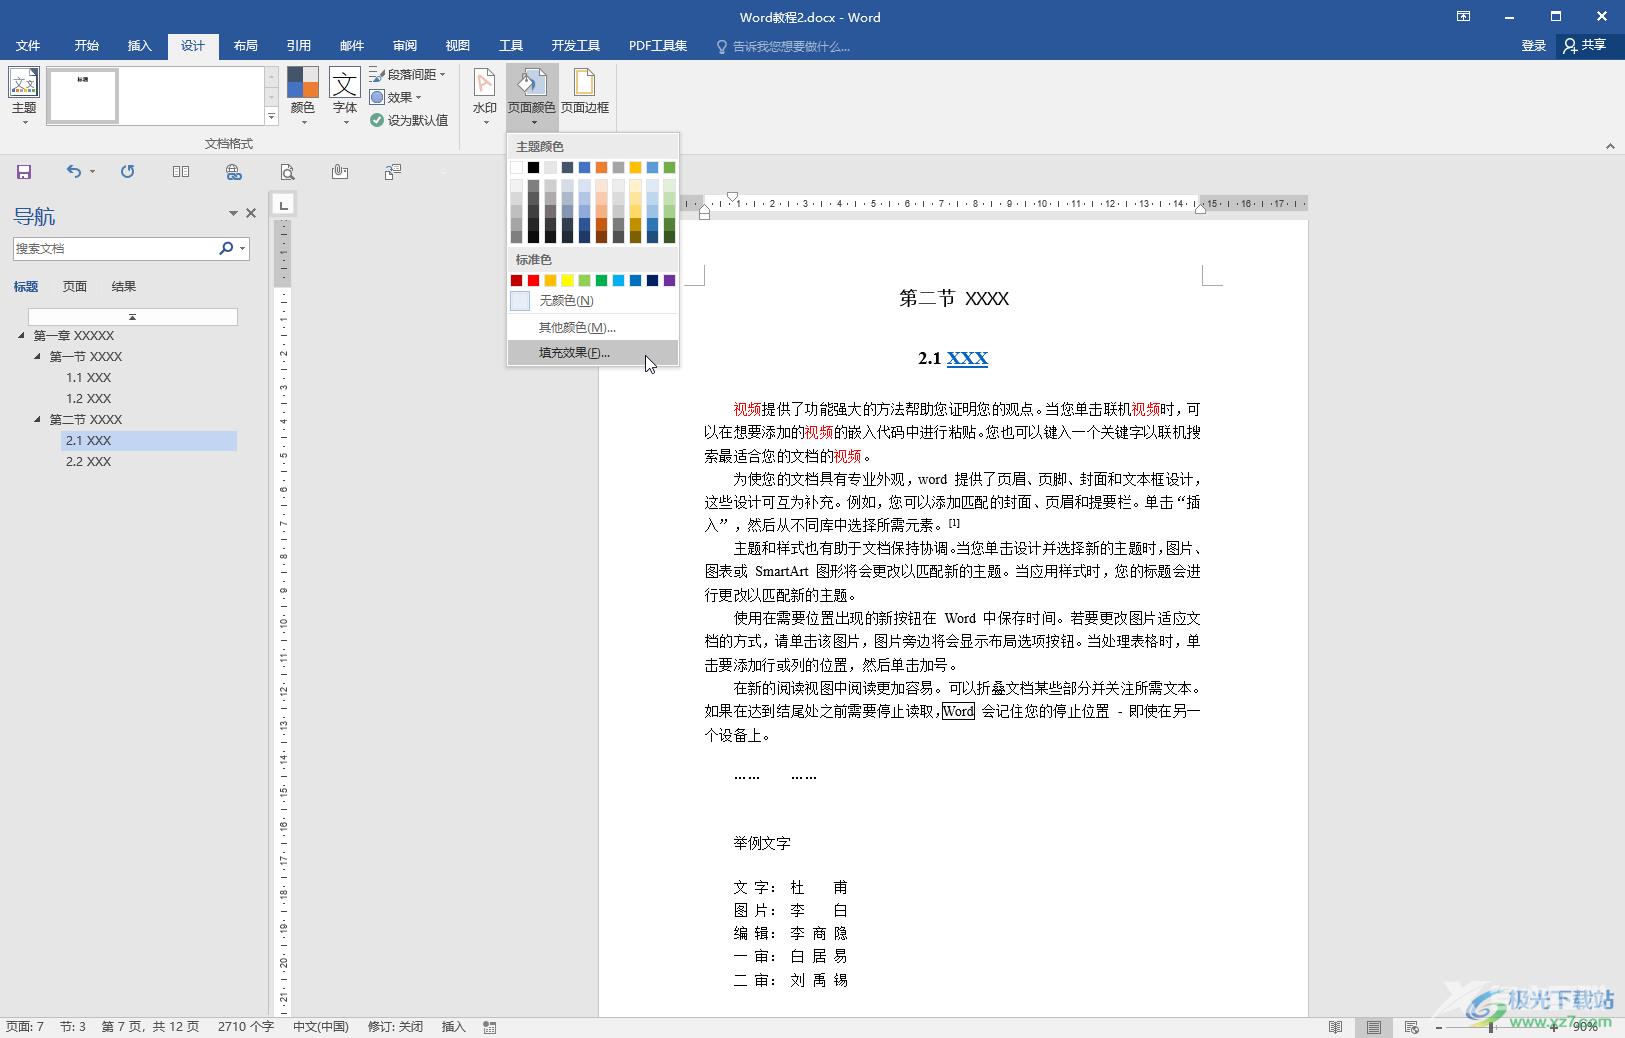Click the zoom slider handle
This screenshot has width=1625, height=1038.
1491,1027
